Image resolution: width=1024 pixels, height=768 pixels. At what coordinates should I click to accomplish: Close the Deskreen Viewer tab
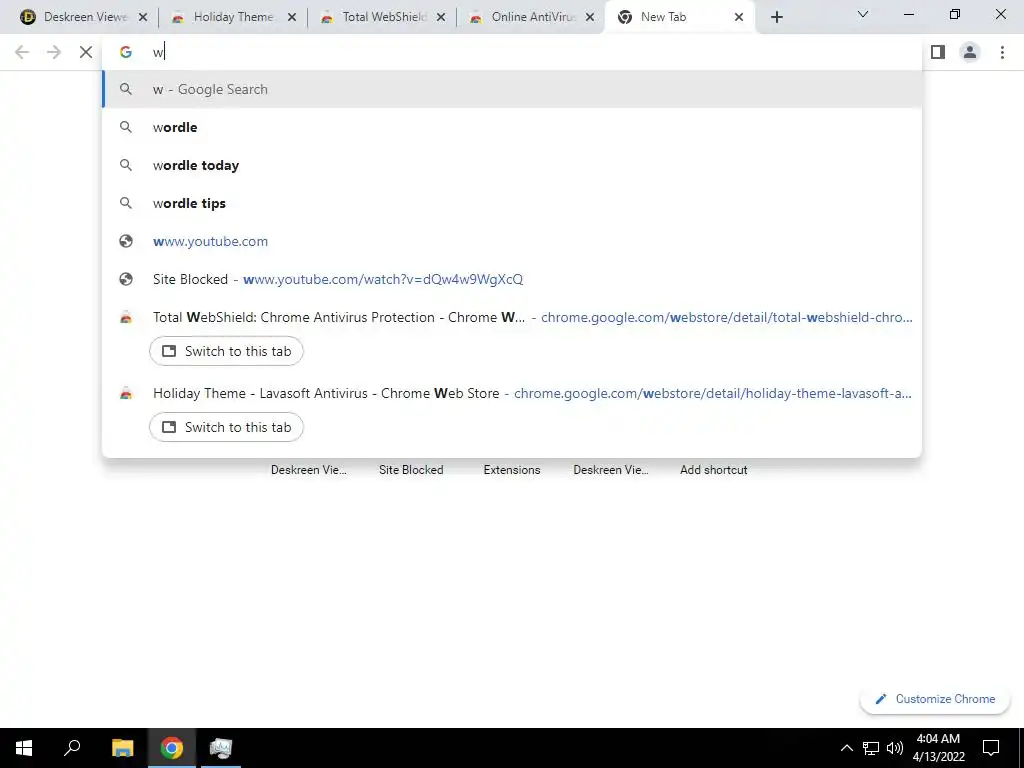pyautogui.click(x=143, y=17)
